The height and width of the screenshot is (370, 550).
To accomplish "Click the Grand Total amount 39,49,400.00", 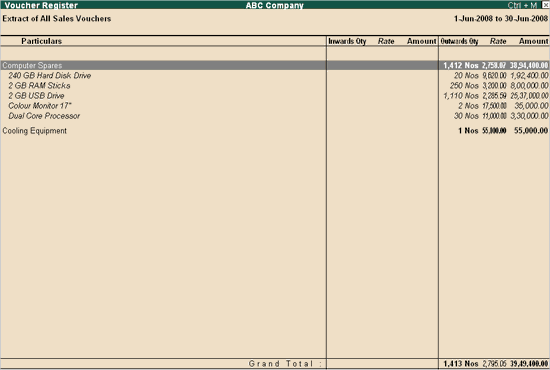I will point(529,364).
